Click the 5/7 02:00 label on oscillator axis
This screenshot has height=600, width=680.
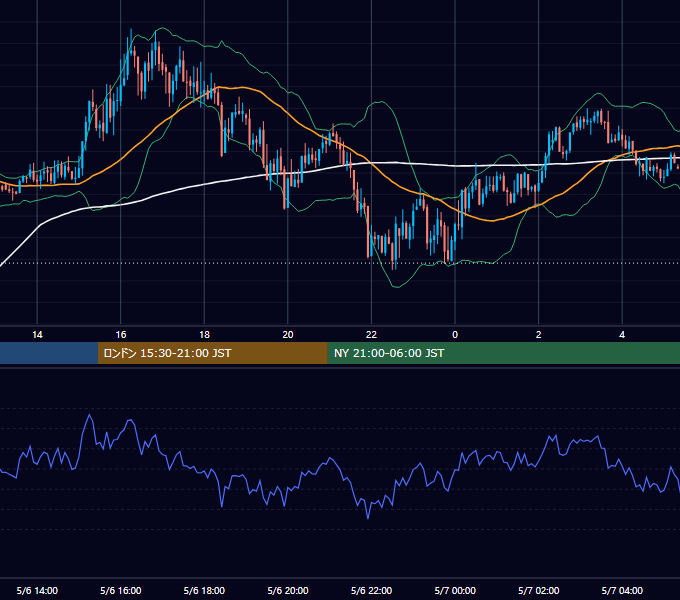(539, 590)
